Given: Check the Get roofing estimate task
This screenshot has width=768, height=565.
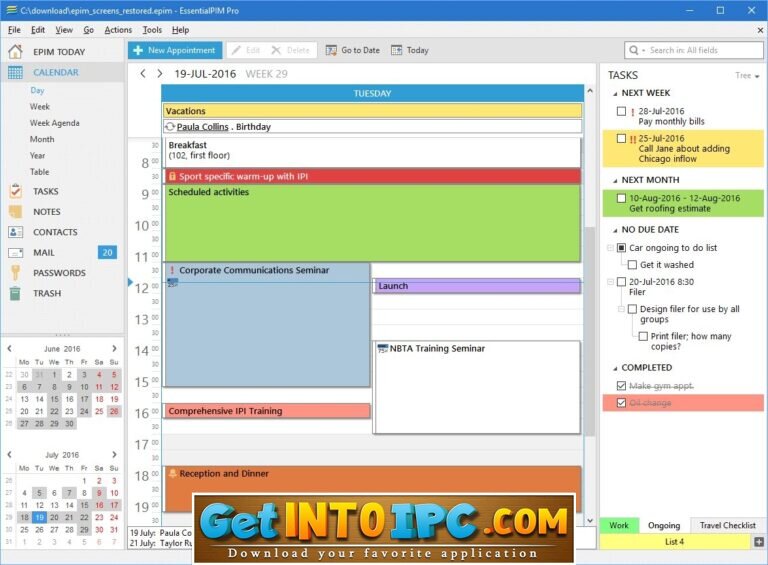Looking at the screenshot, I should [x=621, y=198].
